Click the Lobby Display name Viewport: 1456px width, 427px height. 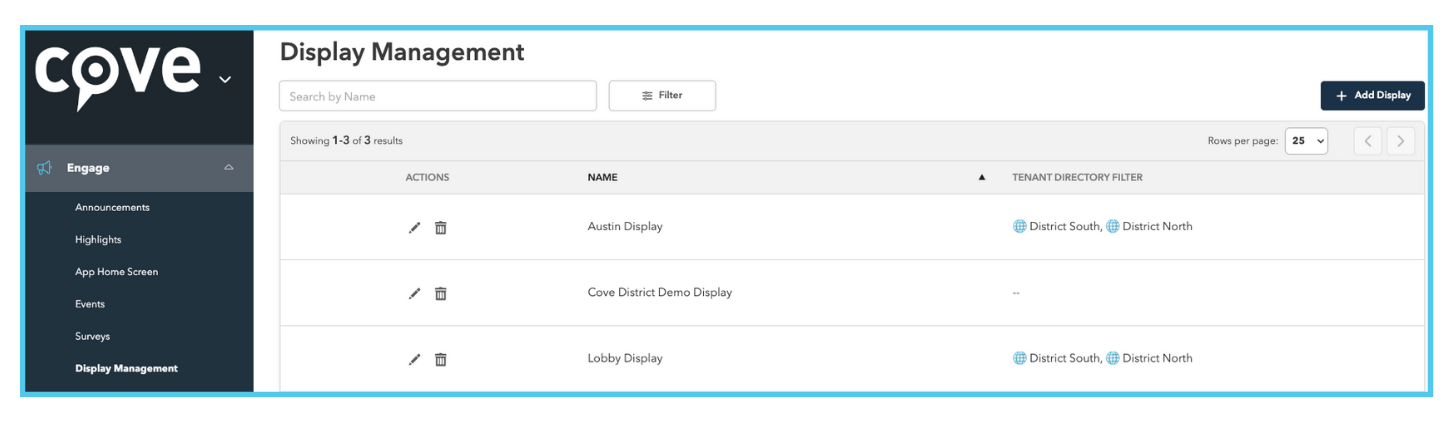coord(625,358)
